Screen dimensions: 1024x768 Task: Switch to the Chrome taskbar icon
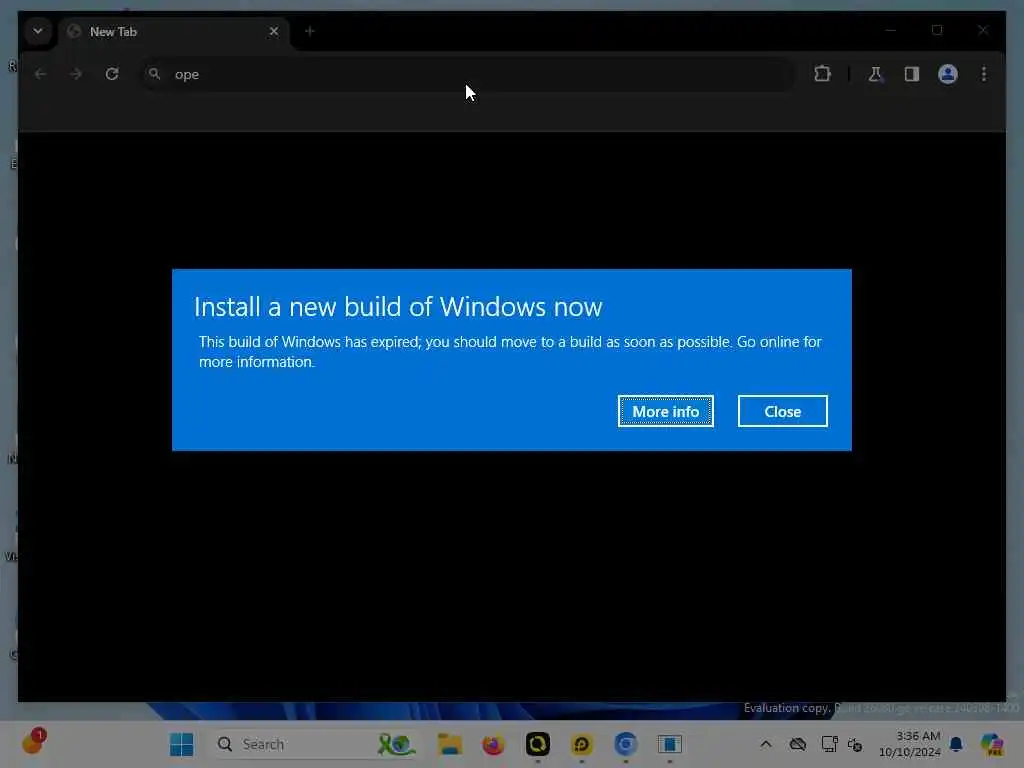[625, 744]
